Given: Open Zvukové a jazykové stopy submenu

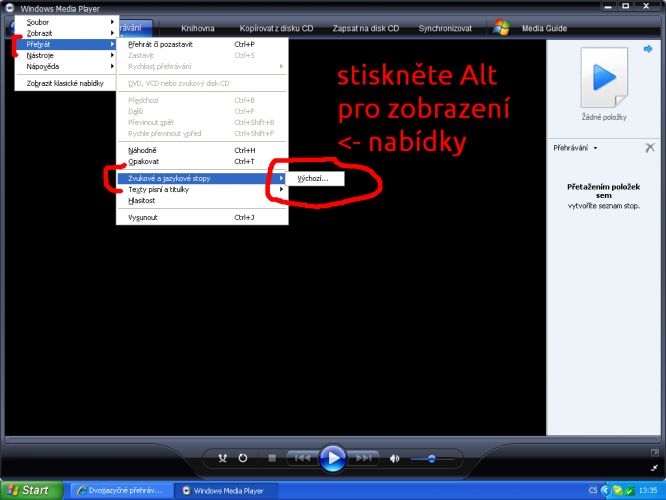Looking at the screenshot, I should coord(202,178).
